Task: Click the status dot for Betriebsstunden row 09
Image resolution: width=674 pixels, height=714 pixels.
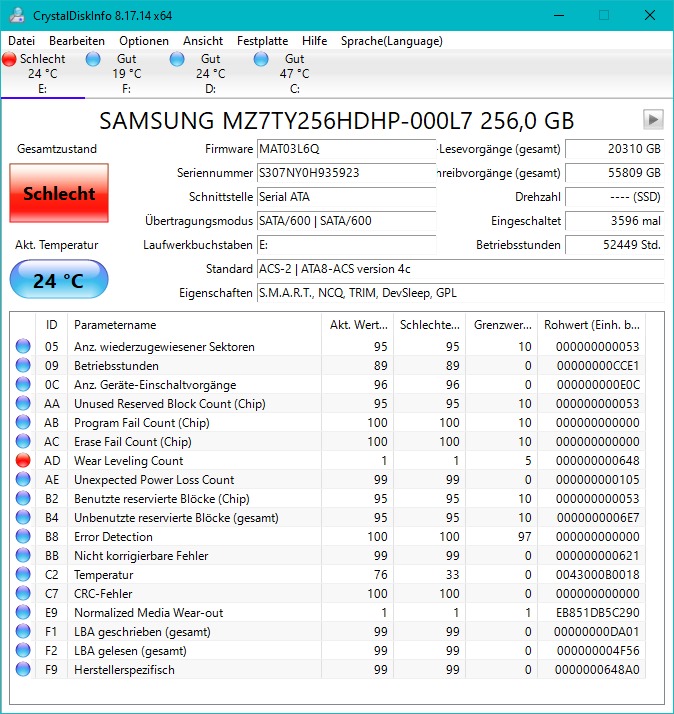Action: (x=23, y=365)
